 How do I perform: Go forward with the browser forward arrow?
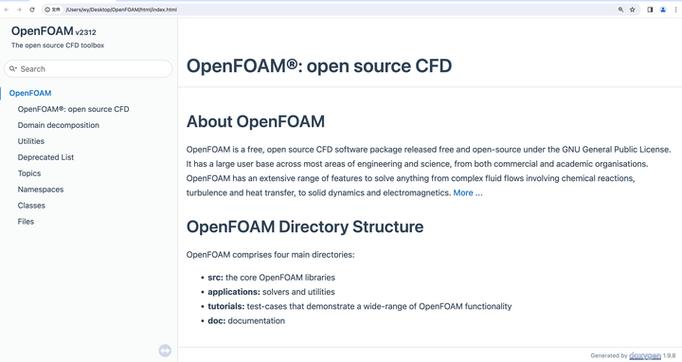pos(19,10)
